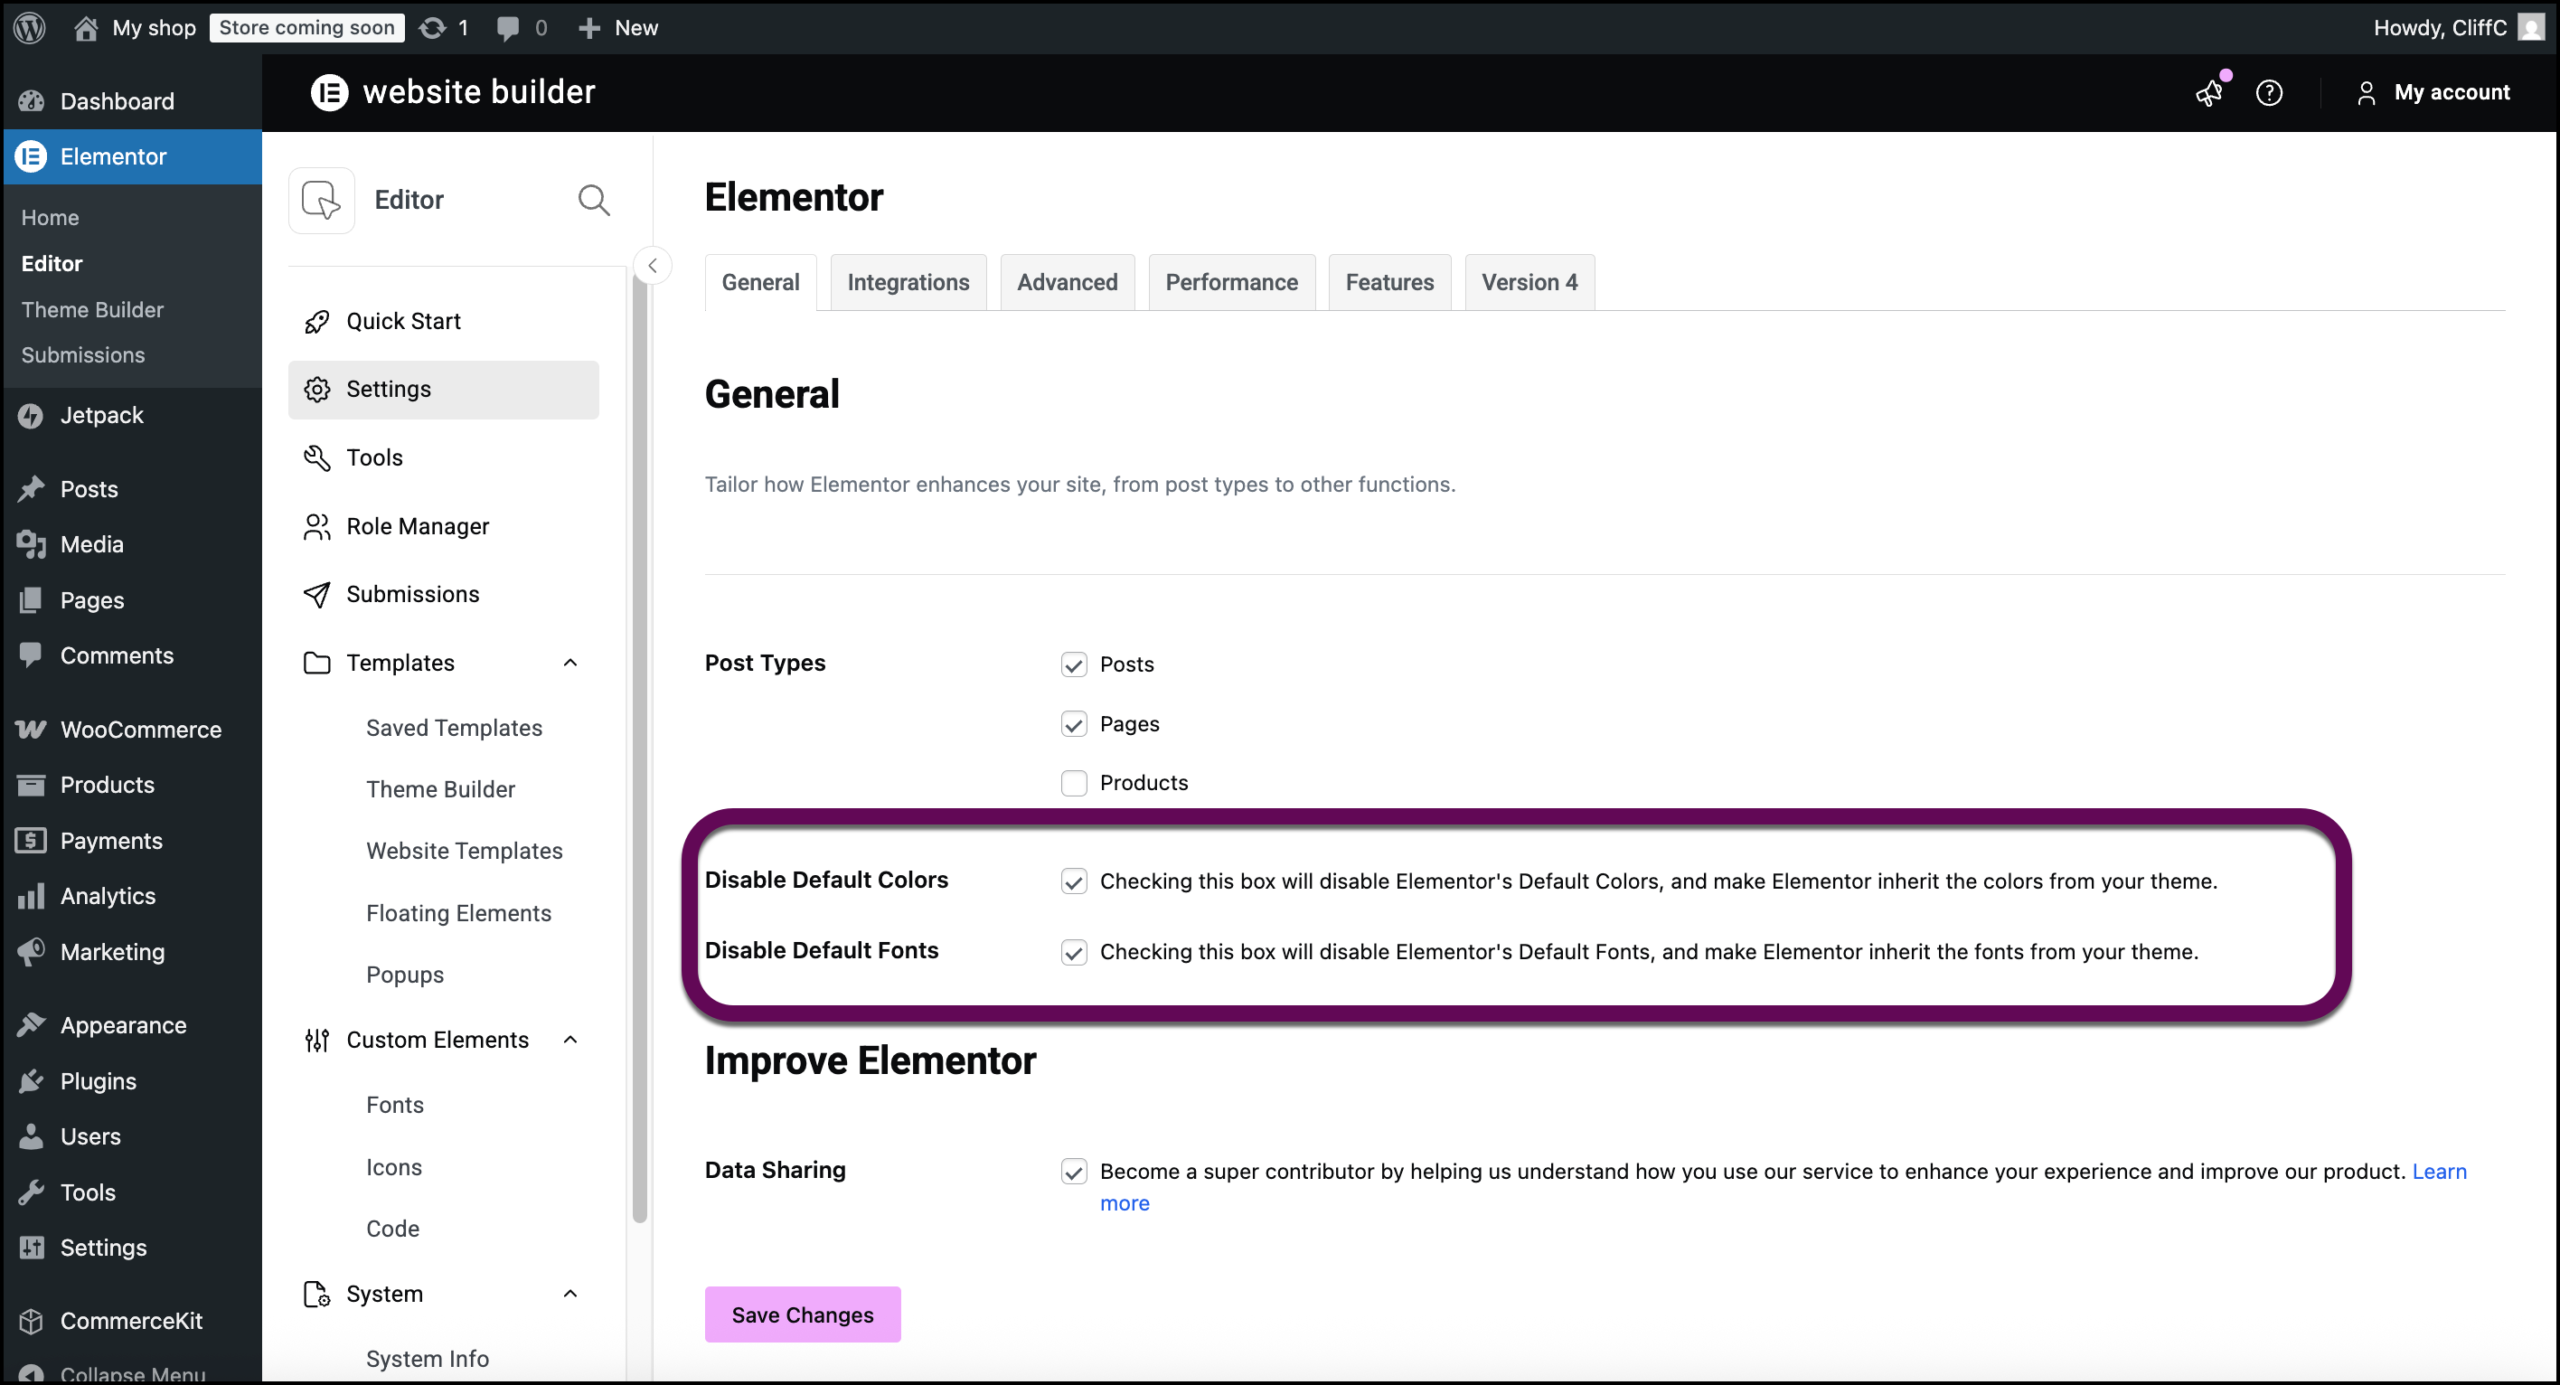Image resolution: width=2560 pixels, height=1385 pixels.
Task: Select the Analytics bars icon in sidebar
Action: coord(31,896)
